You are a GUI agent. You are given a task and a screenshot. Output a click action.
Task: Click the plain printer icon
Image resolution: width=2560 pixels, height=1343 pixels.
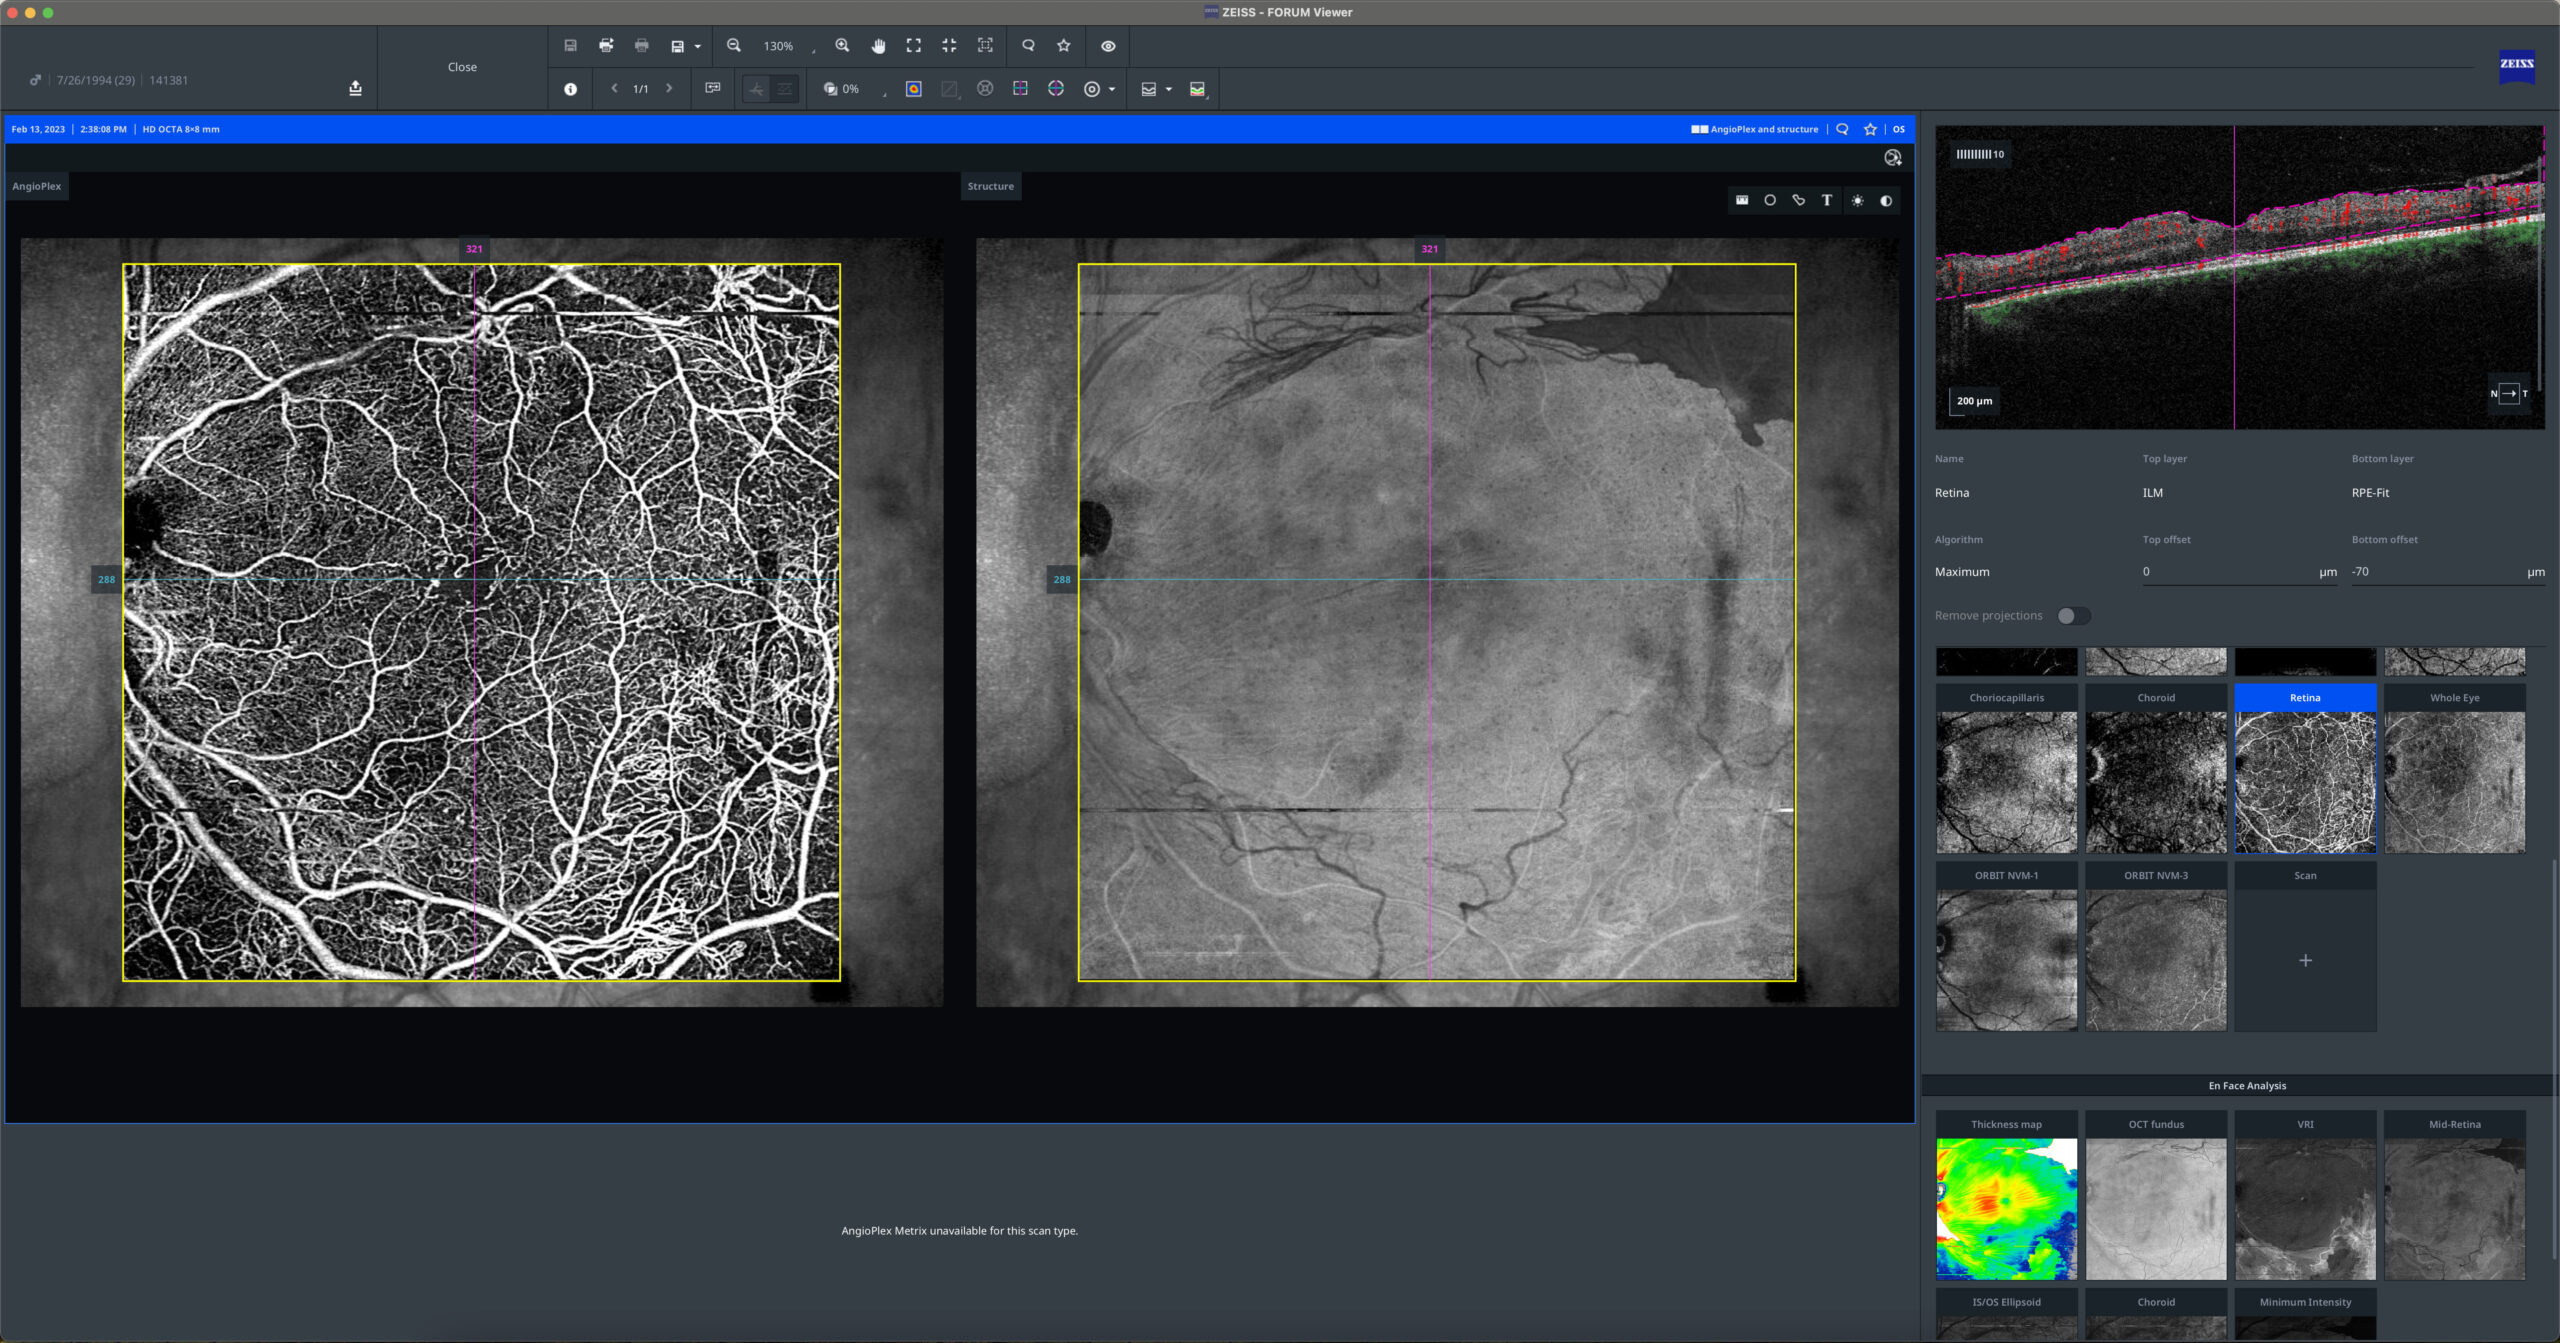coord(642,46)
